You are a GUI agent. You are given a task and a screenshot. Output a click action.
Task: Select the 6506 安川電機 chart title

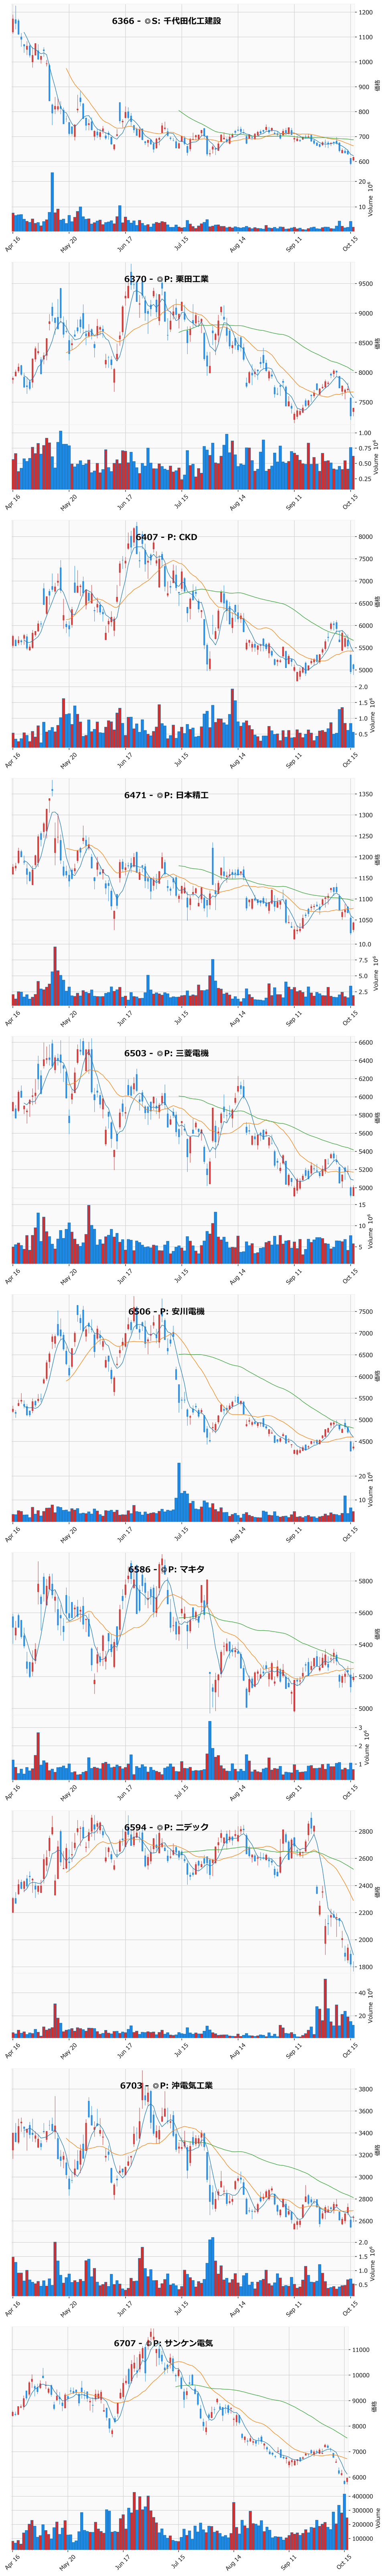(x=166, y=1311)
